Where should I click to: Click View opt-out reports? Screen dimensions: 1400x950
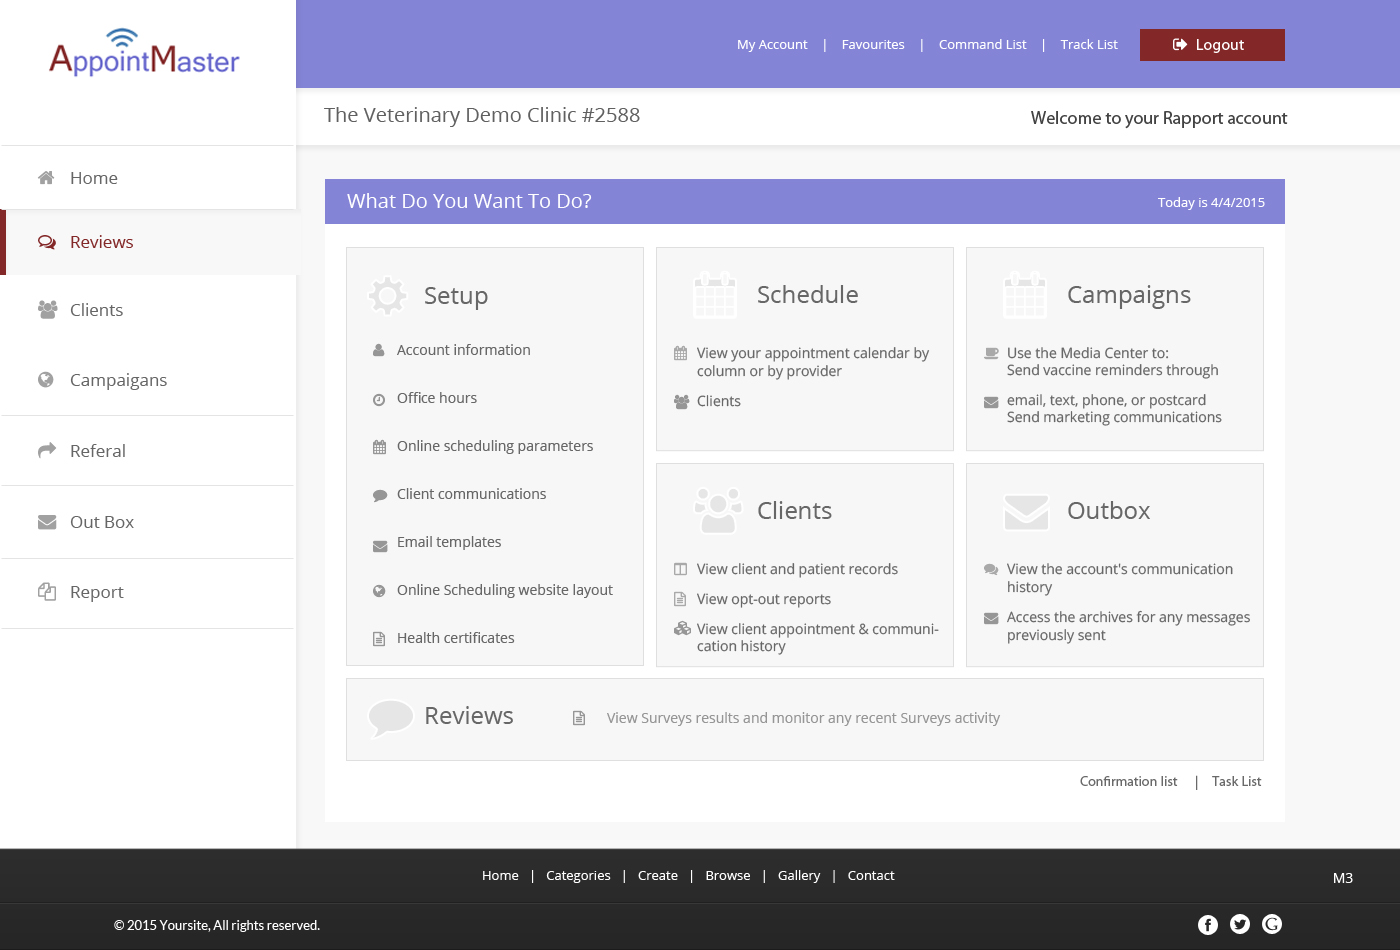coord(763,599)
